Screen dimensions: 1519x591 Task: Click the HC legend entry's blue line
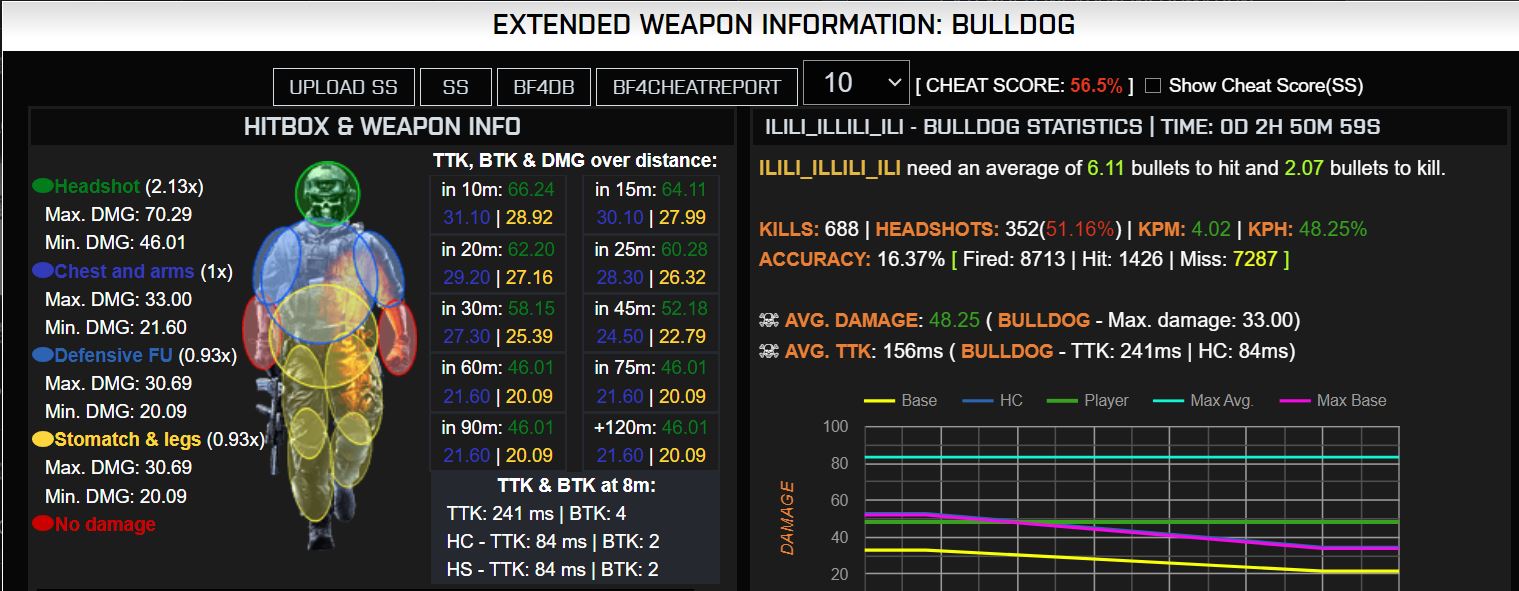click(x=978, y=401)
